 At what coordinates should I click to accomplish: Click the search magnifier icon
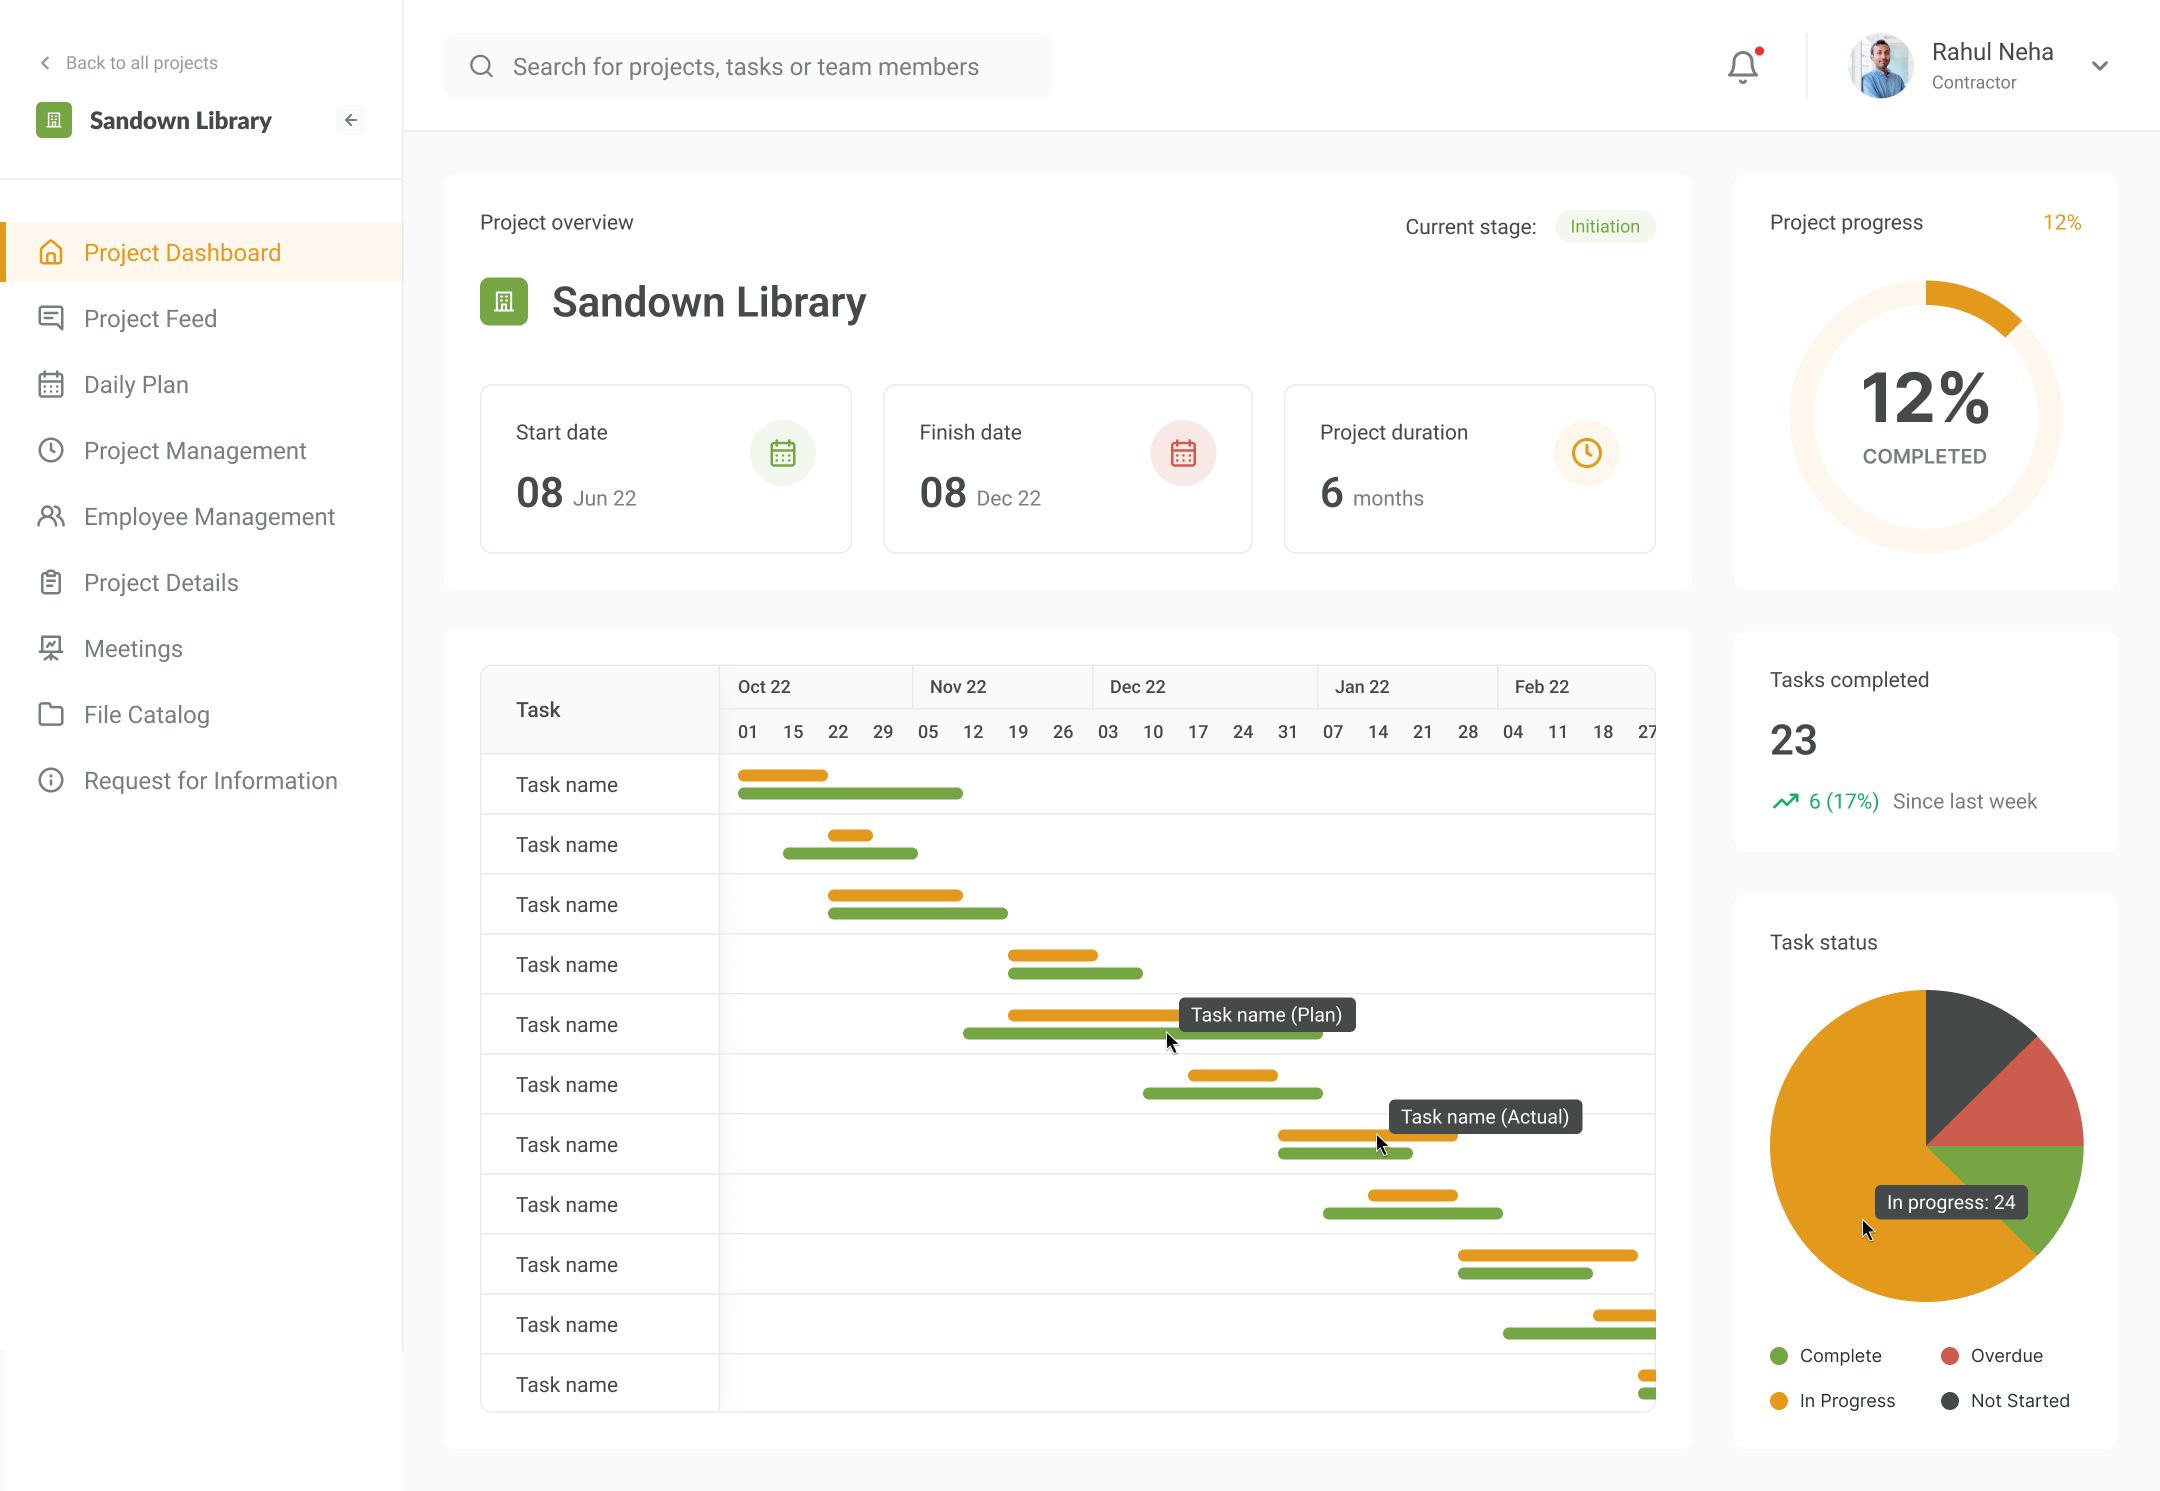pyautogui.click(x=481, y=66)
